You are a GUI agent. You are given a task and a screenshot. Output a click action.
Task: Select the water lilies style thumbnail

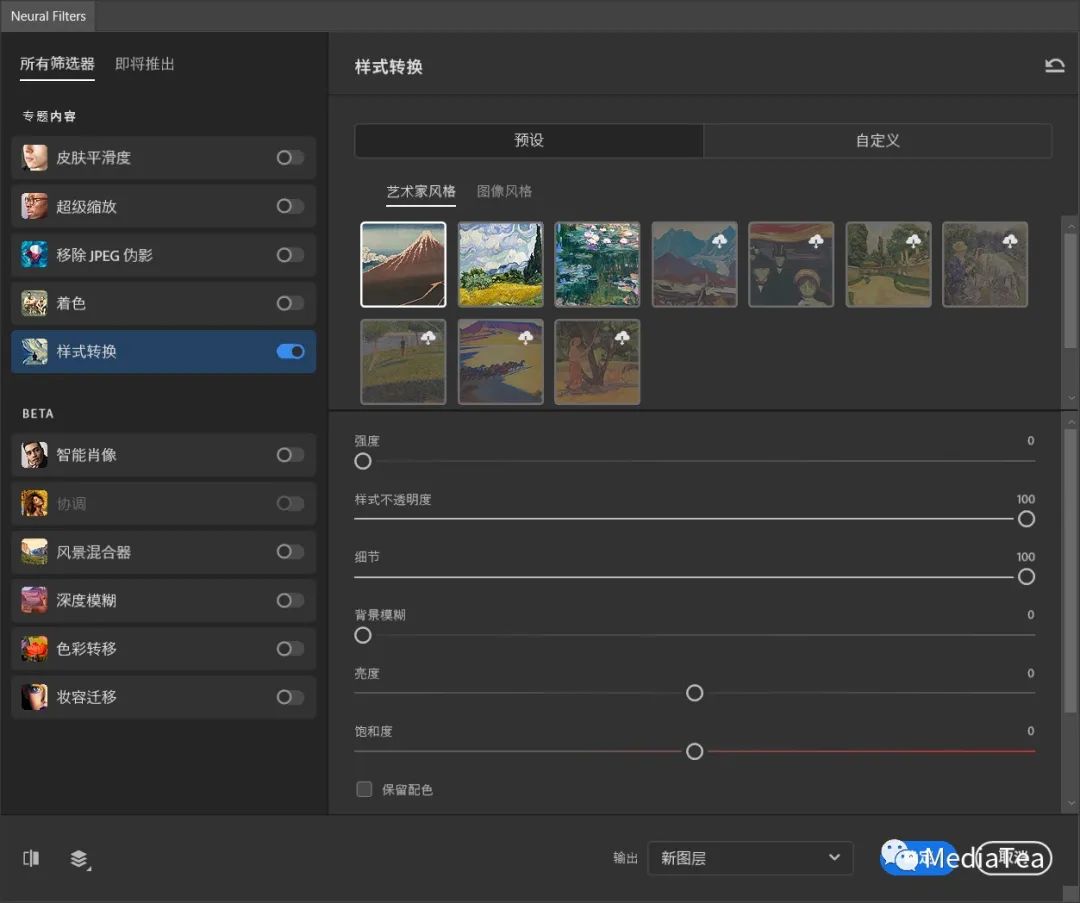(597, 264)
